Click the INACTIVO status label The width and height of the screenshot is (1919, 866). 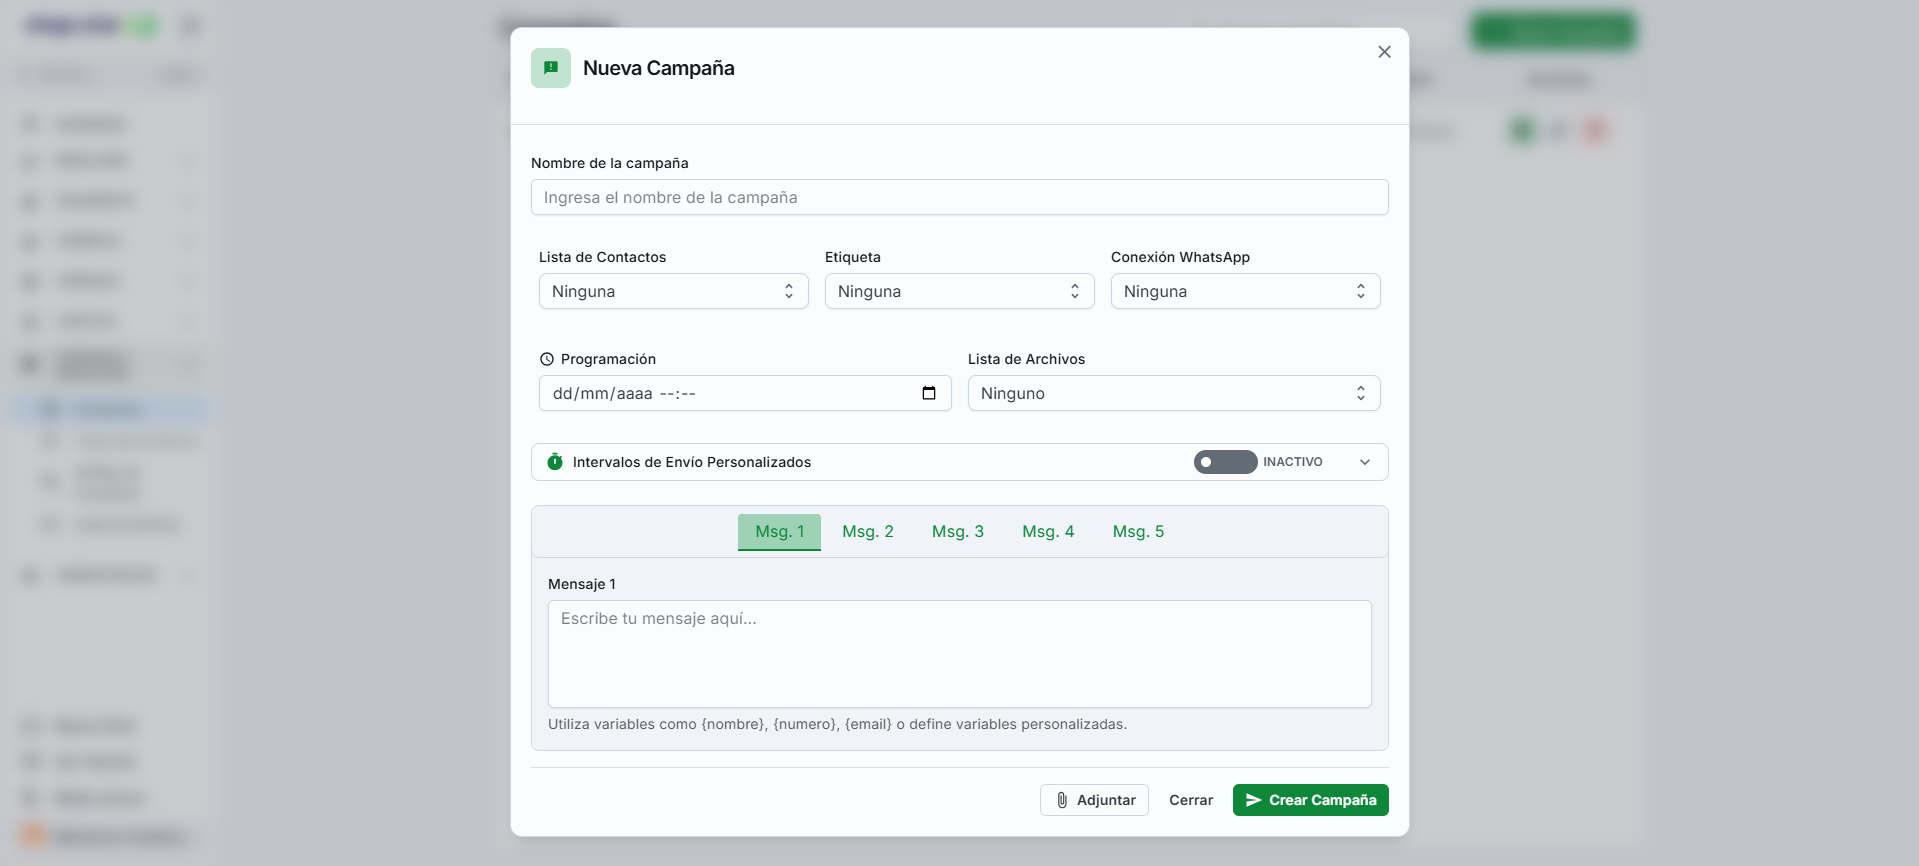[x=1292, y=462]
